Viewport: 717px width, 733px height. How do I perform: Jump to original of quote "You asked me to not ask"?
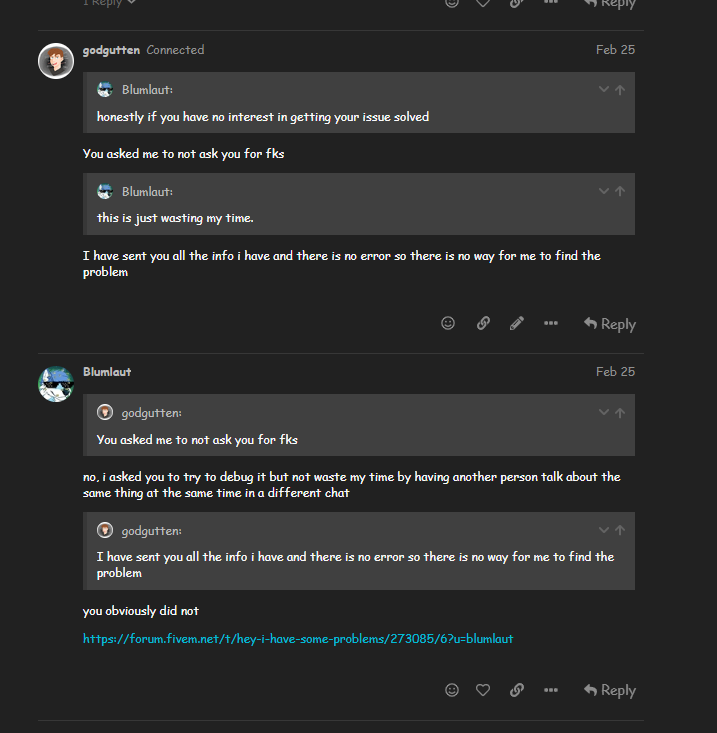(620, 412)
